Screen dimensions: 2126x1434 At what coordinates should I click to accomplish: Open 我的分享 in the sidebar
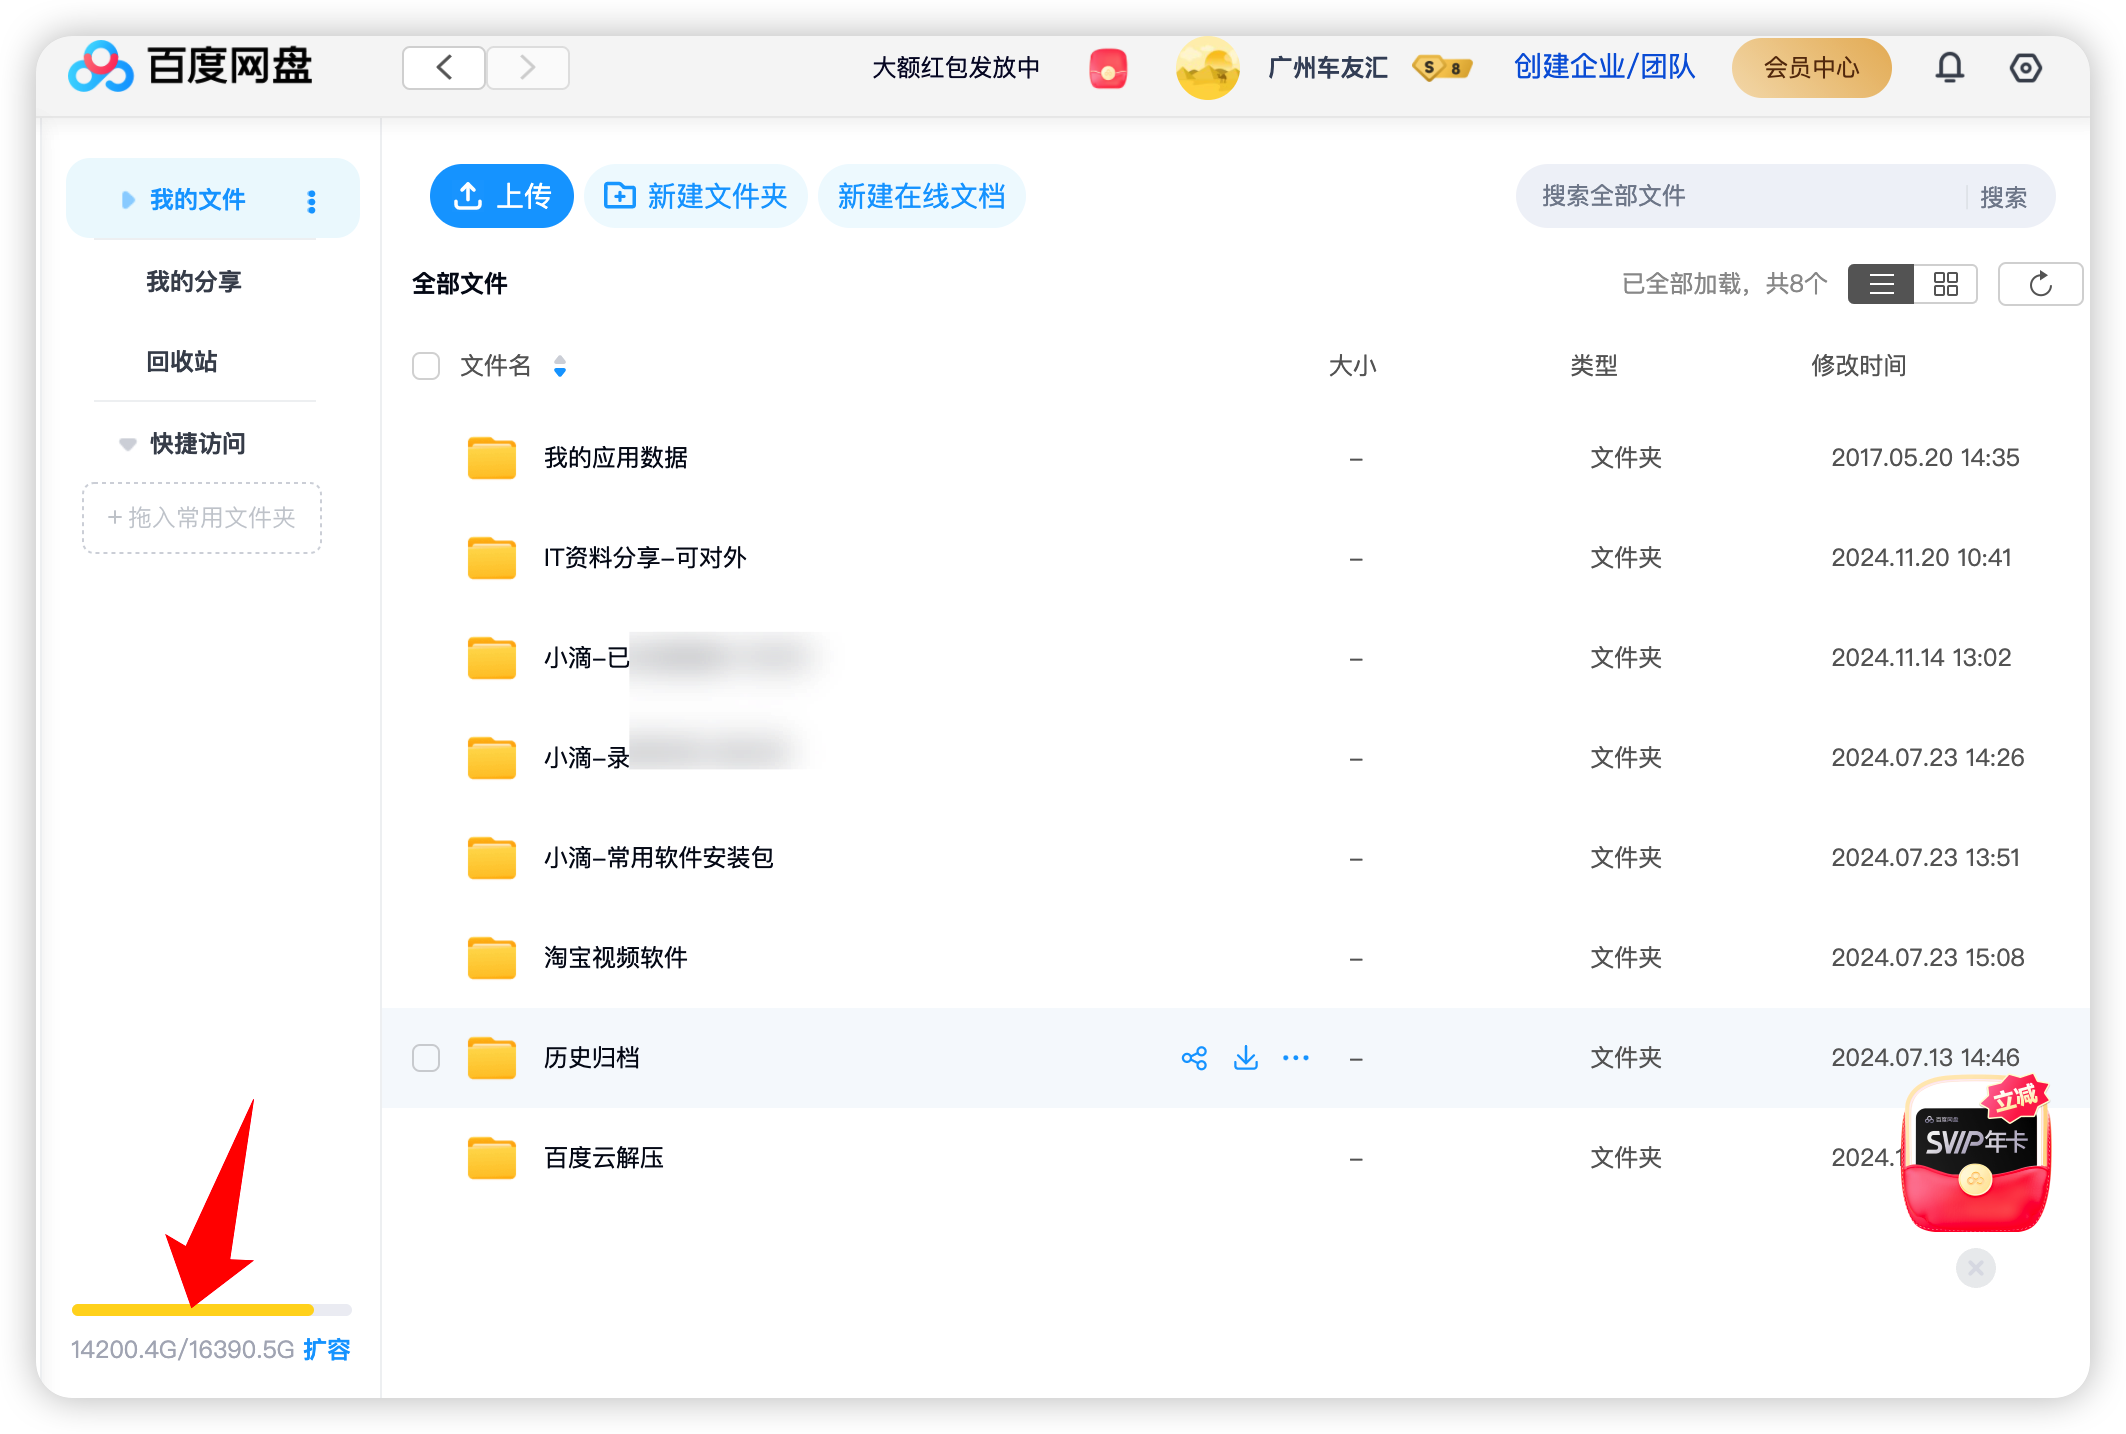194,282
